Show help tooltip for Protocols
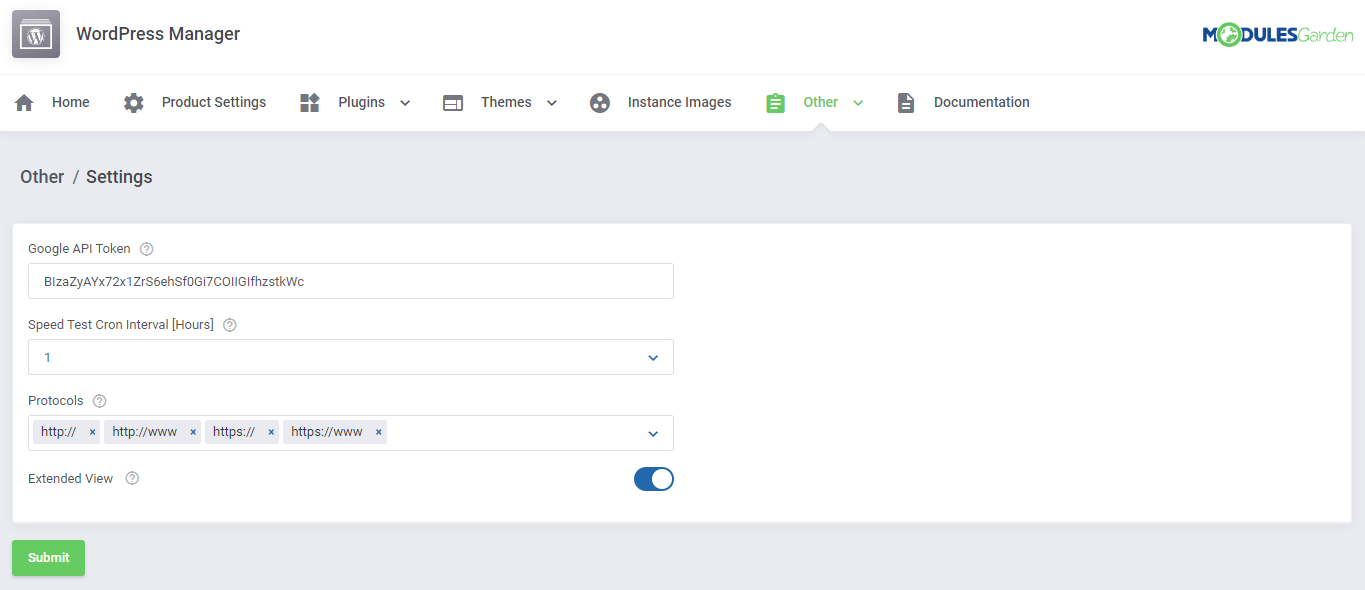This screenshot has height=590, width=1365. 100,401
